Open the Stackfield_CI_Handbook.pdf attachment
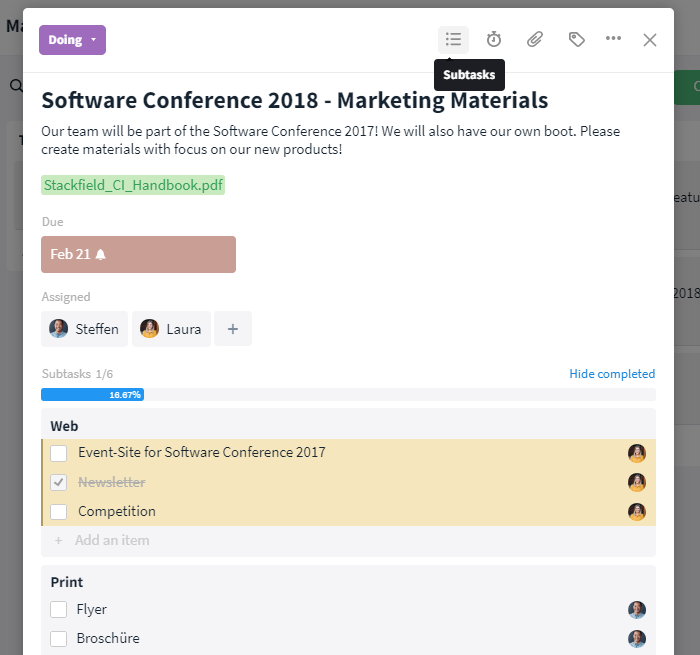Screen dimensions: 700x655 tap(133, 185)
